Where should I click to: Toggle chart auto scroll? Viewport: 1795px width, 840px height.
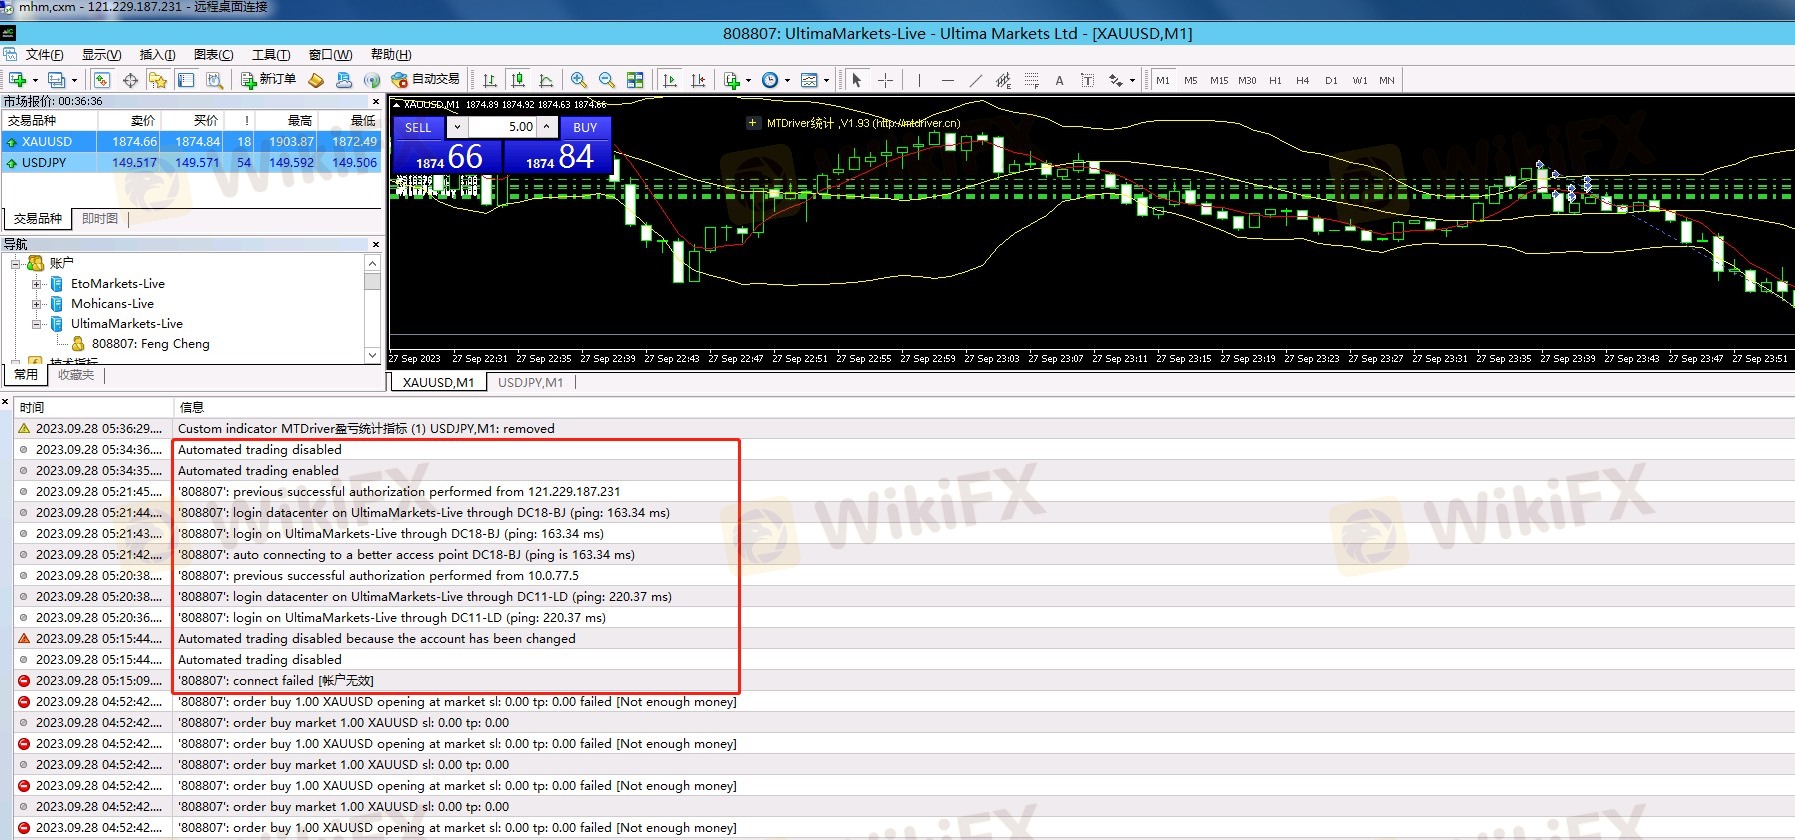pos(670,80)
